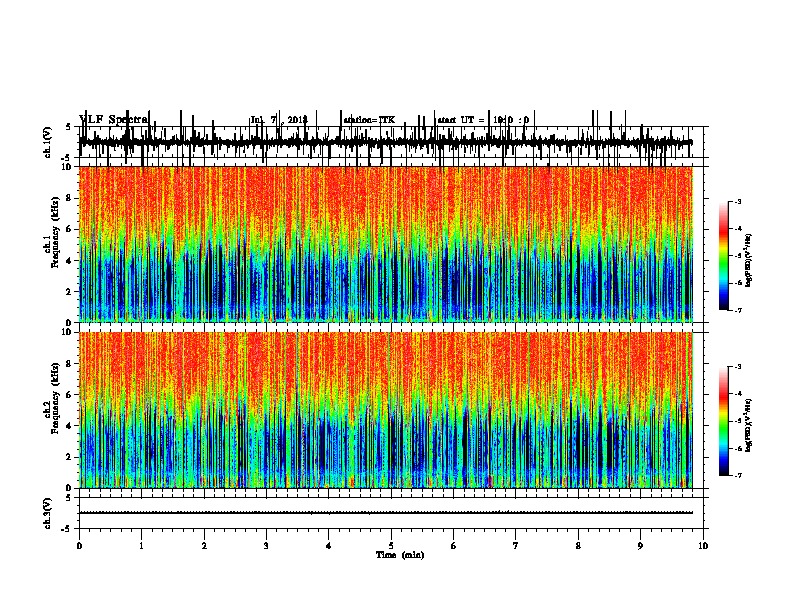
Task: Click the color bar beside the ch.1 spectrogram
Action: (724, 256)
